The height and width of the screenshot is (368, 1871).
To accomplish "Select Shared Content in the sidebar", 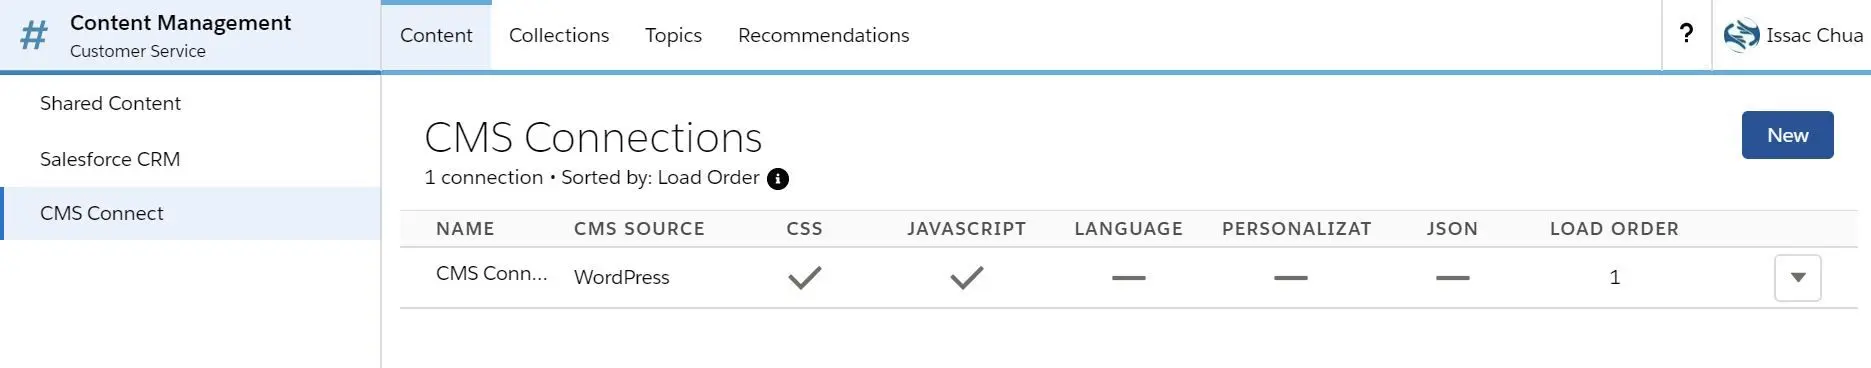I will coord(190,103).
